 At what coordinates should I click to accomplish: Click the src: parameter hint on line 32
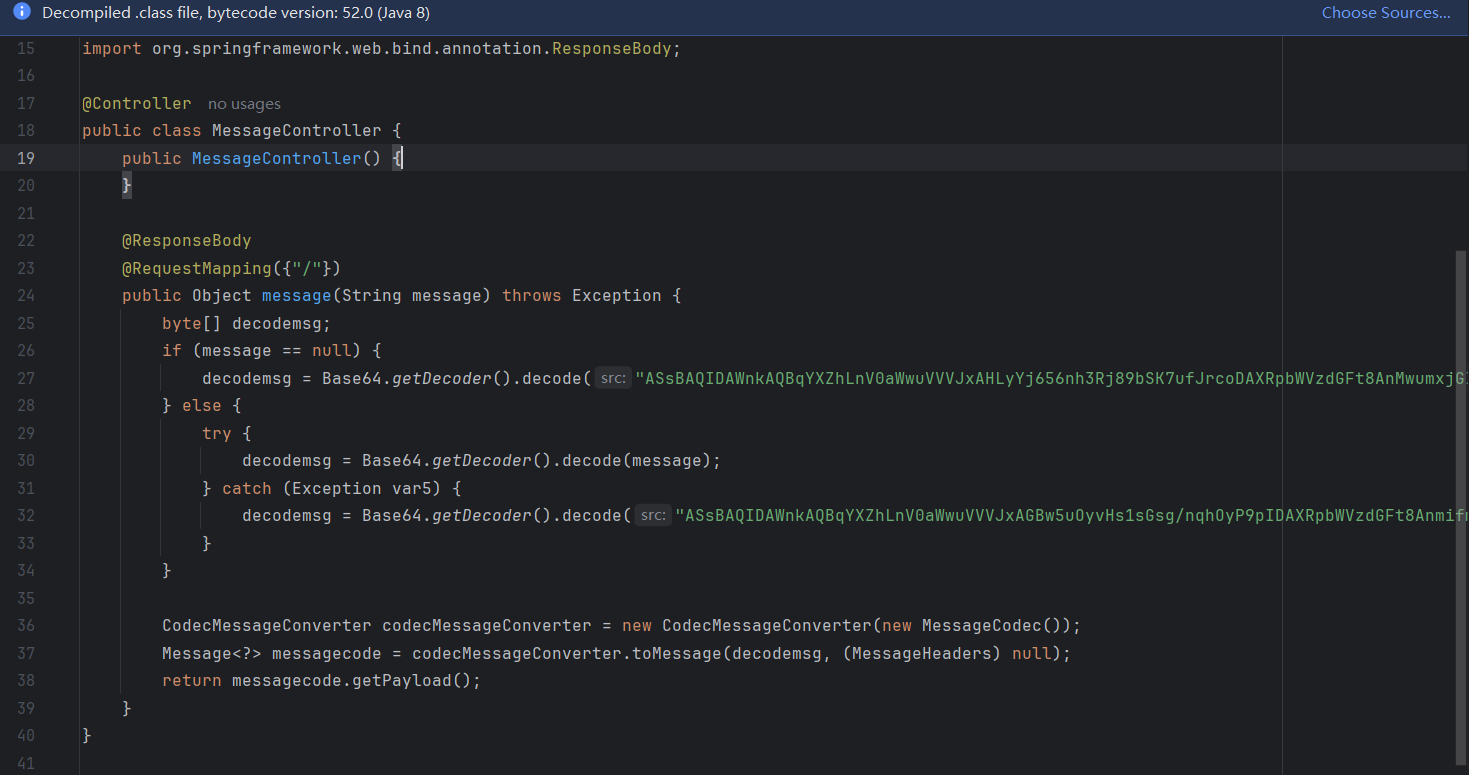652,515
